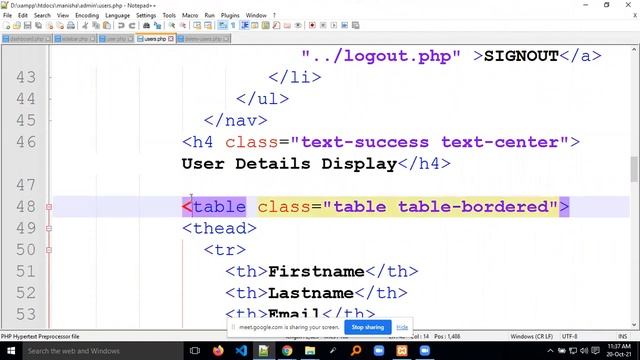Open User Defined Language toolbar icon
Image resolution: width=640 pixels, height=360 pixels.
(x=255, y=25)
